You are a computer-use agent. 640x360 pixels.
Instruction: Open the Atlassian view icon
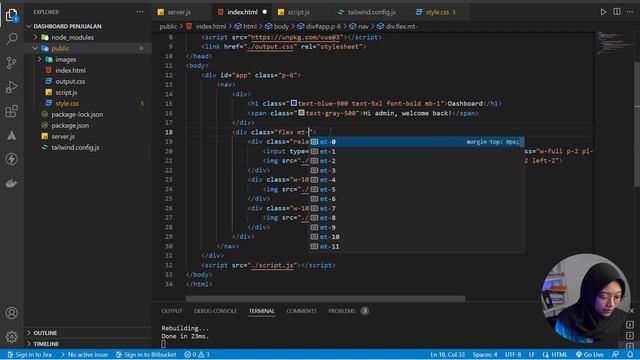[11, 135]
